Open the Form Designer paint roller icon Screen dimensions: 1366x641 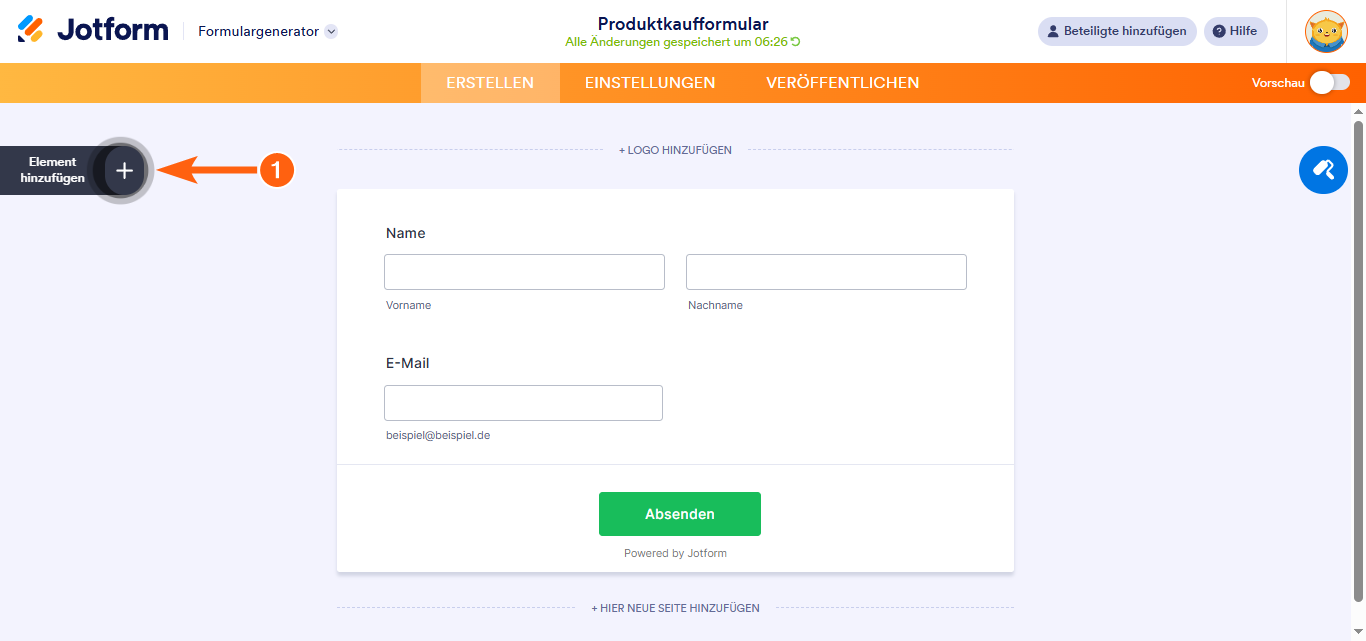pyautogui.click(x=1323, y=170)
